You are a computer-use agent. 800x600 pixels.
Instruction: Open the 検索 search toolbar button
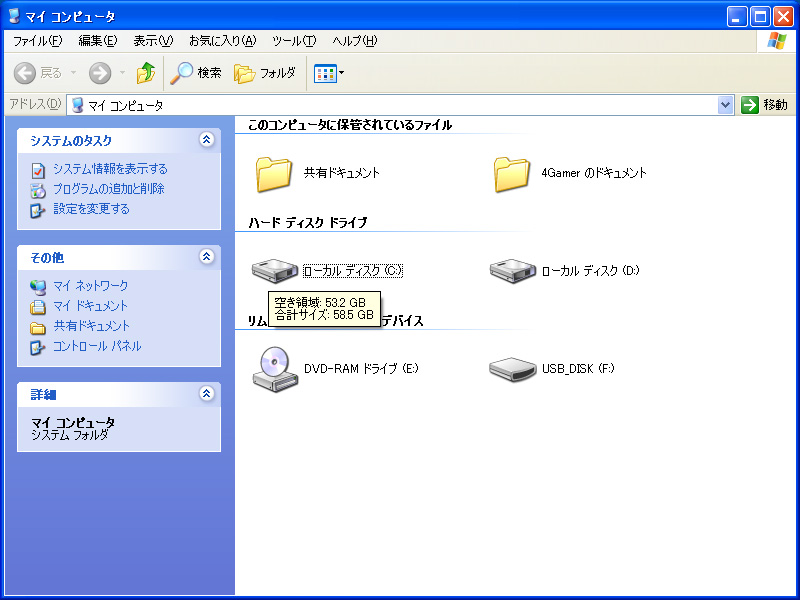196,73
